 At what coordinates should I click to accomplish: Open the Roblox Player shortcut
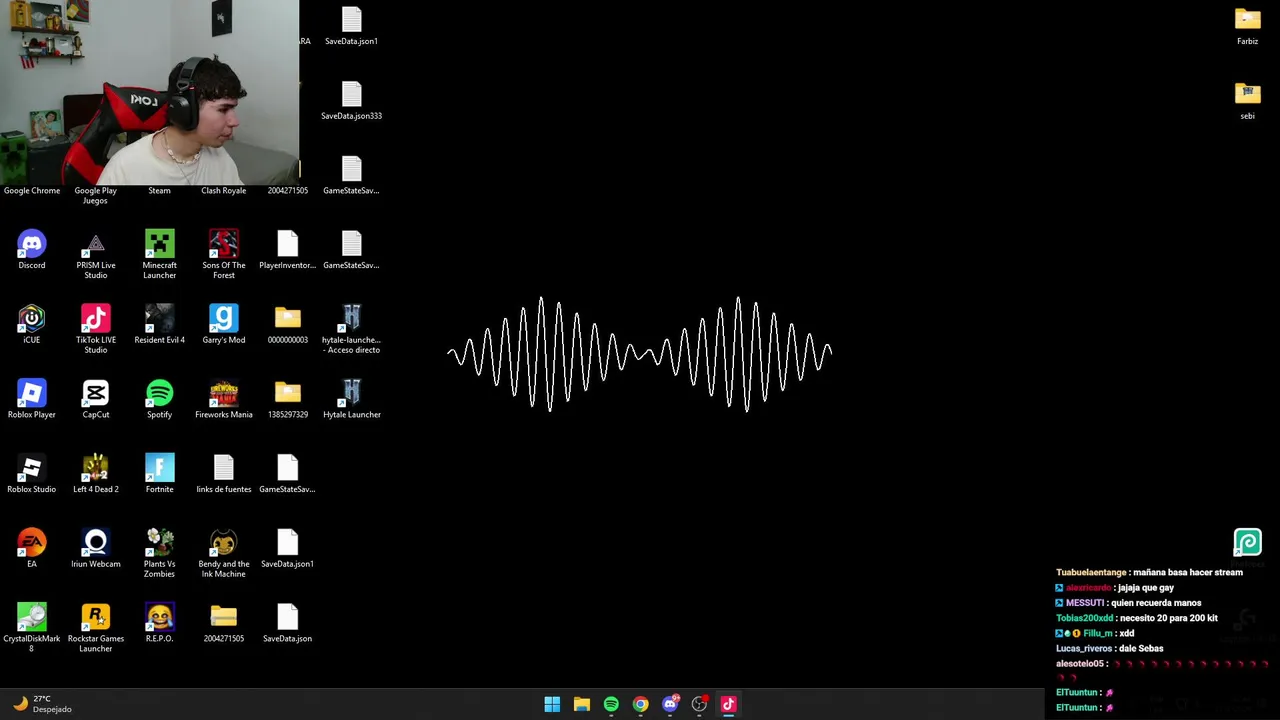(x=32, y=399)
